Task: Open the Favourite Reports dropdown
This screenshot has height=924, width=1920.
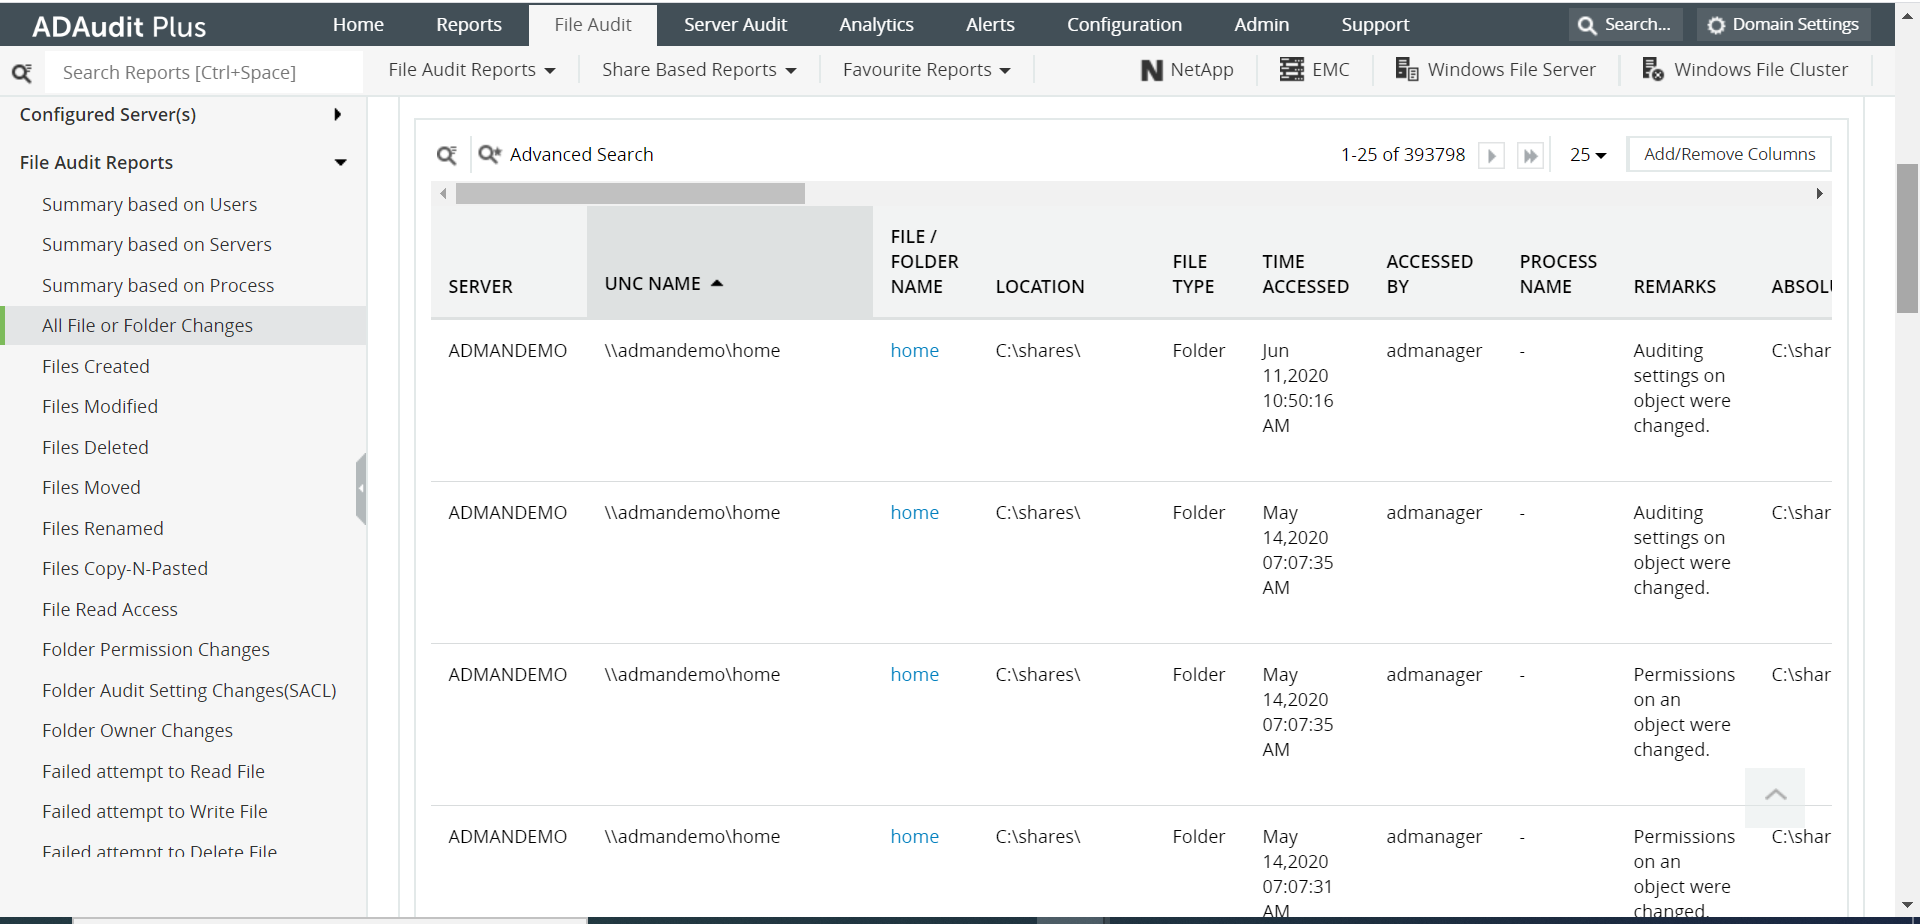Action: point(926,70)
